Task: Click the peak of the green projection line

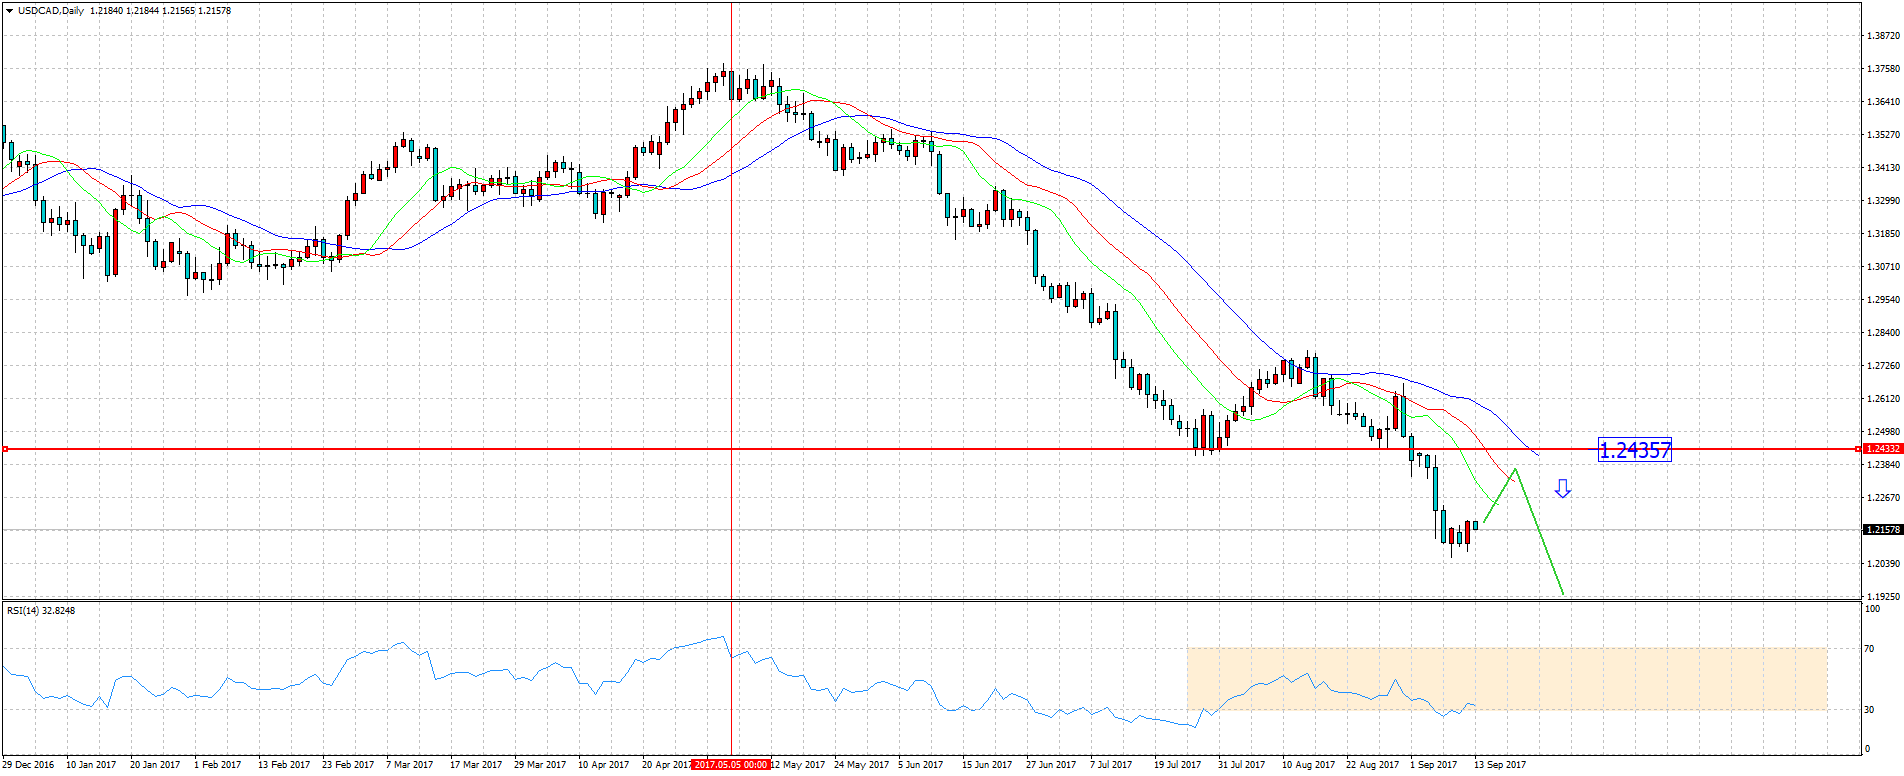Action: click(x=1515, y=469)
